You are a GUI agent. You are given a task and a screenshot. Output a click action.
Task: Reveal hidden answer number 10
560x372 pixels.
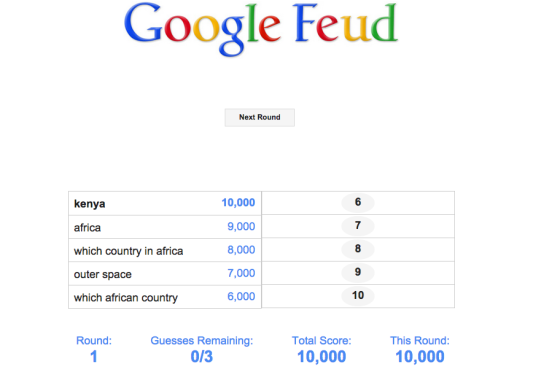point(358,296)
